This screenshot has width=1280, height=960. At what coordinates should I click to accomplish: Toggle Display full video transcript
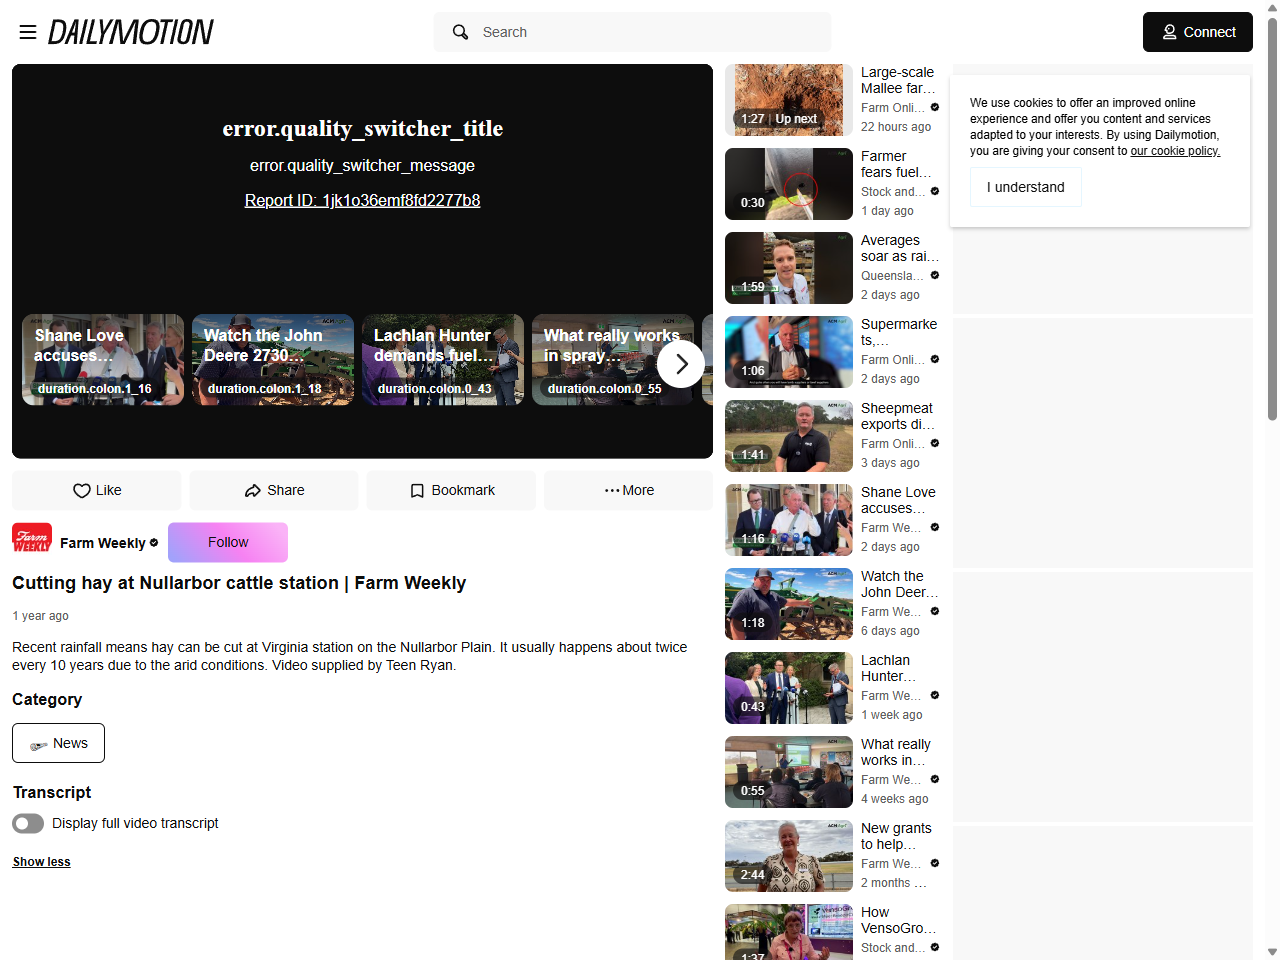[x=28, y=823]
